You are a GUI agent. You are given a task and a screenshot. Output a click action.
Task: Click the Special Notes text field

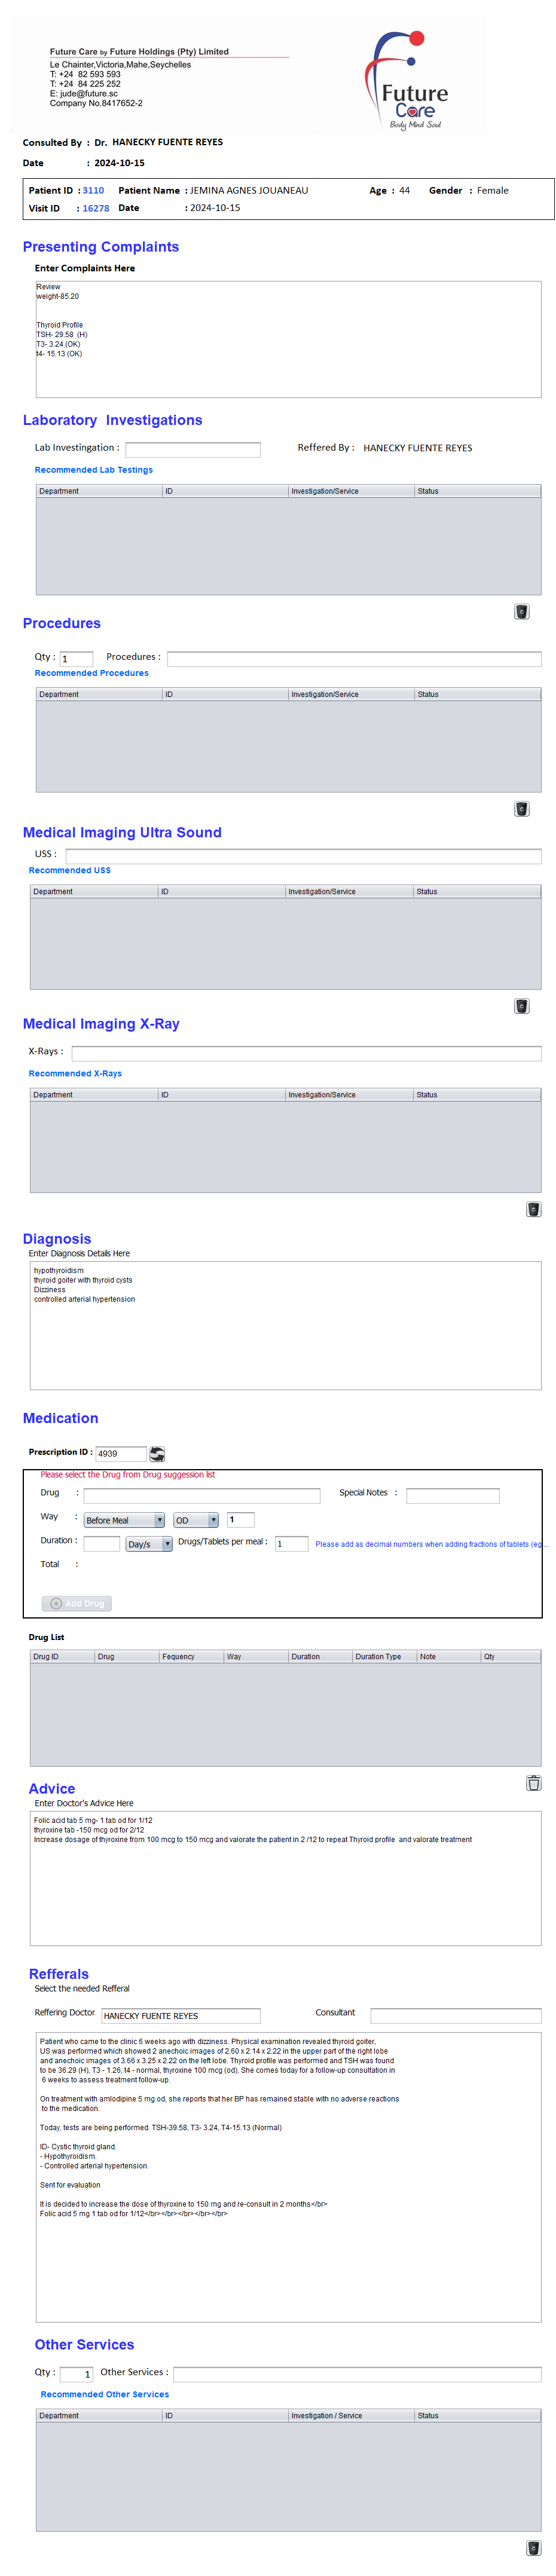pyautogui.click(x=452, y=1495)
